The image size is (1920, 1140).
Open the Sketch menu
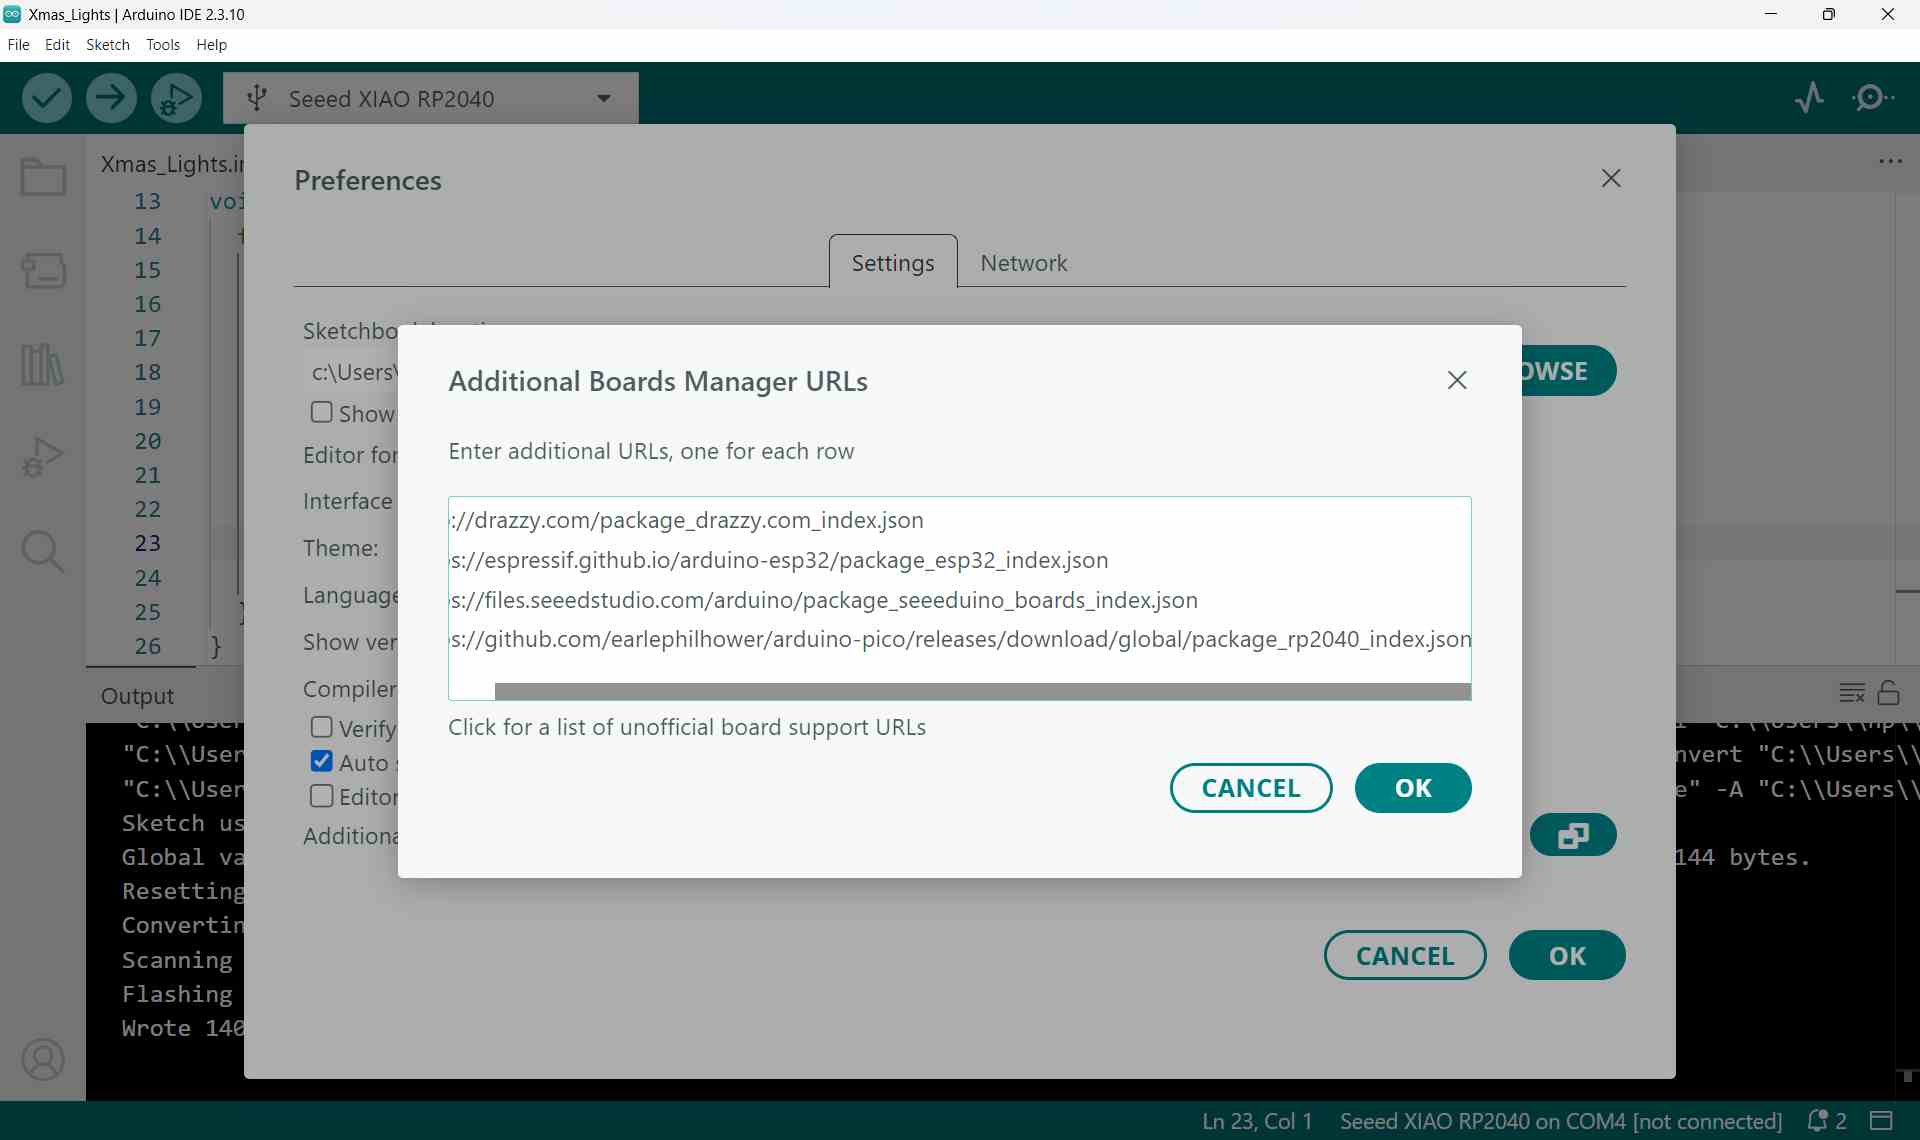click(x=108, y=45)
